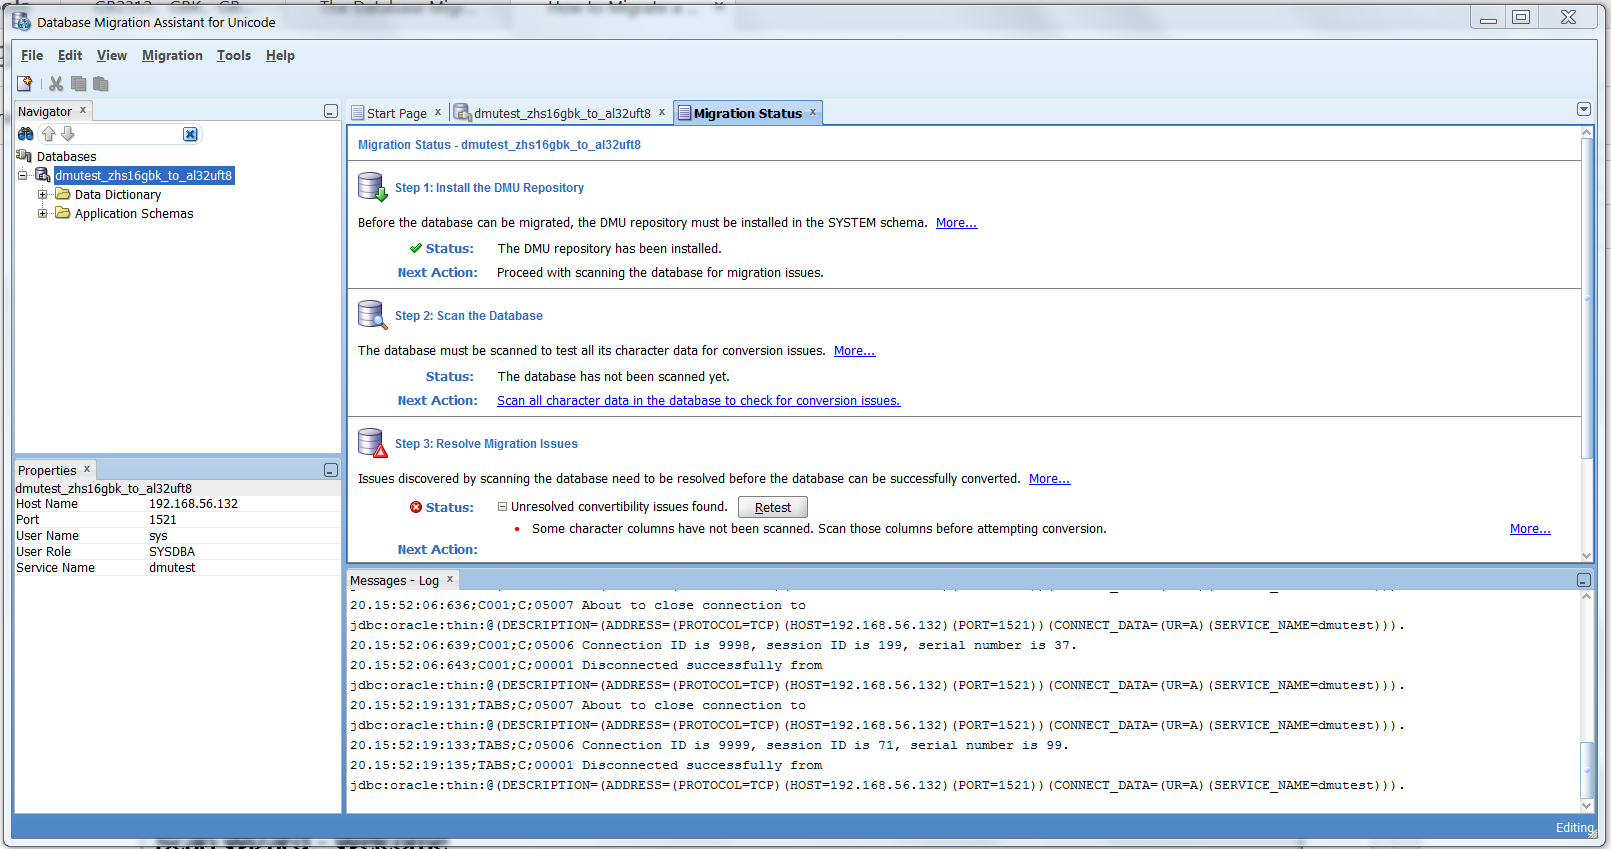Click the Step 1 Install Repository database icon
Image resolution: width=1611 pixels, height=849 pixels.
pyautogui.click(x=372, y=187)
